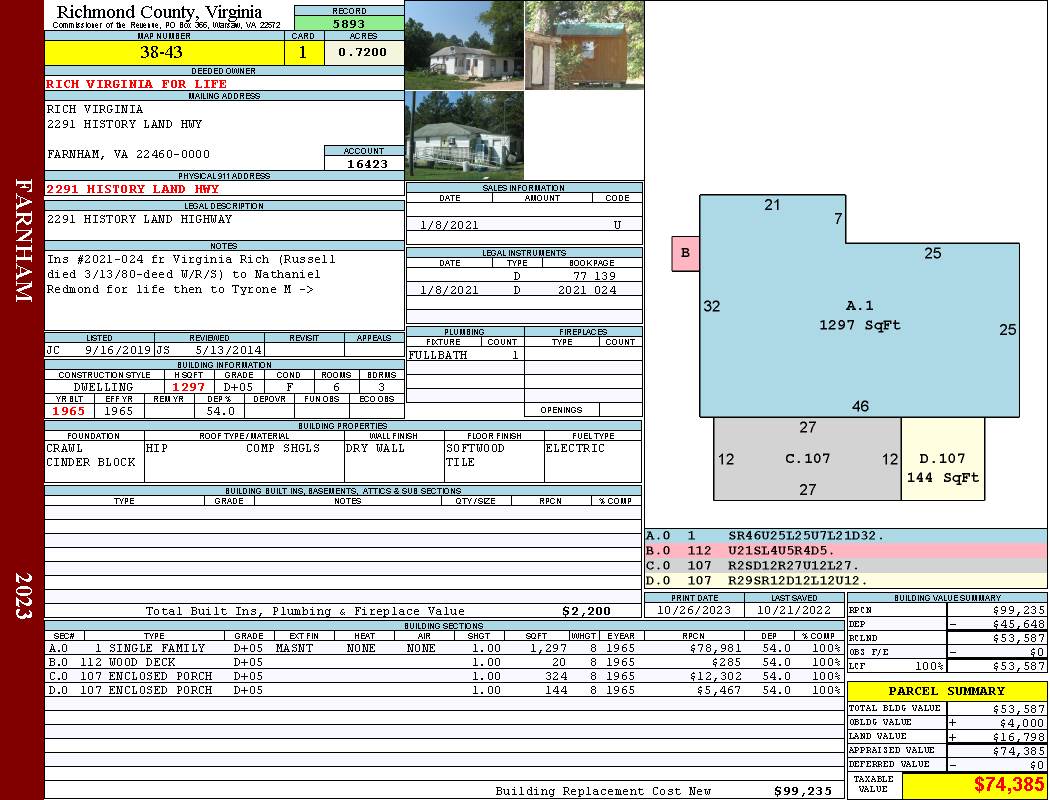Click H SQFT value 1297 in building information
This screenshot has width=1050, height=800.
click(189, 387)
